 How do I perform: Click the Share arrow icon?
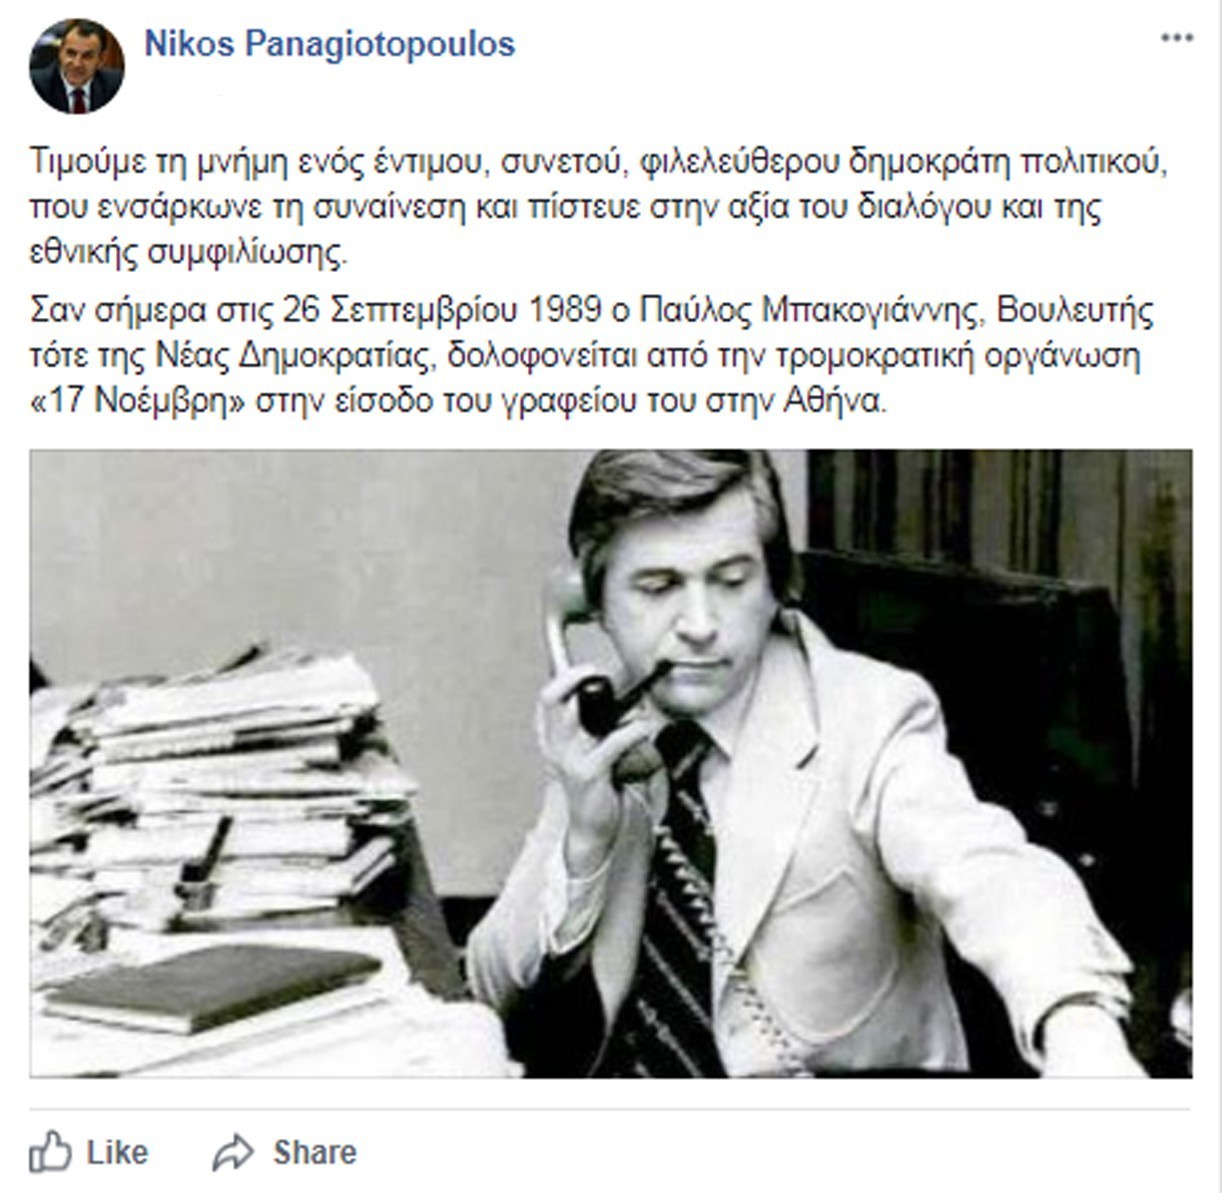point(233,1153)
